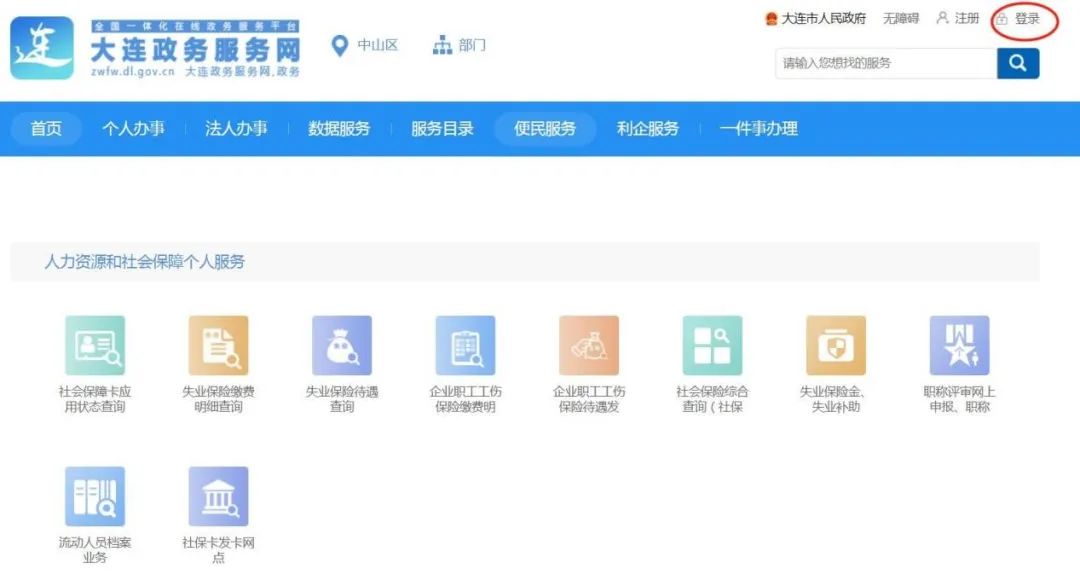The image size is (1080, 586).
Task: Click the 登录 login link
Action: (1026, 19)
